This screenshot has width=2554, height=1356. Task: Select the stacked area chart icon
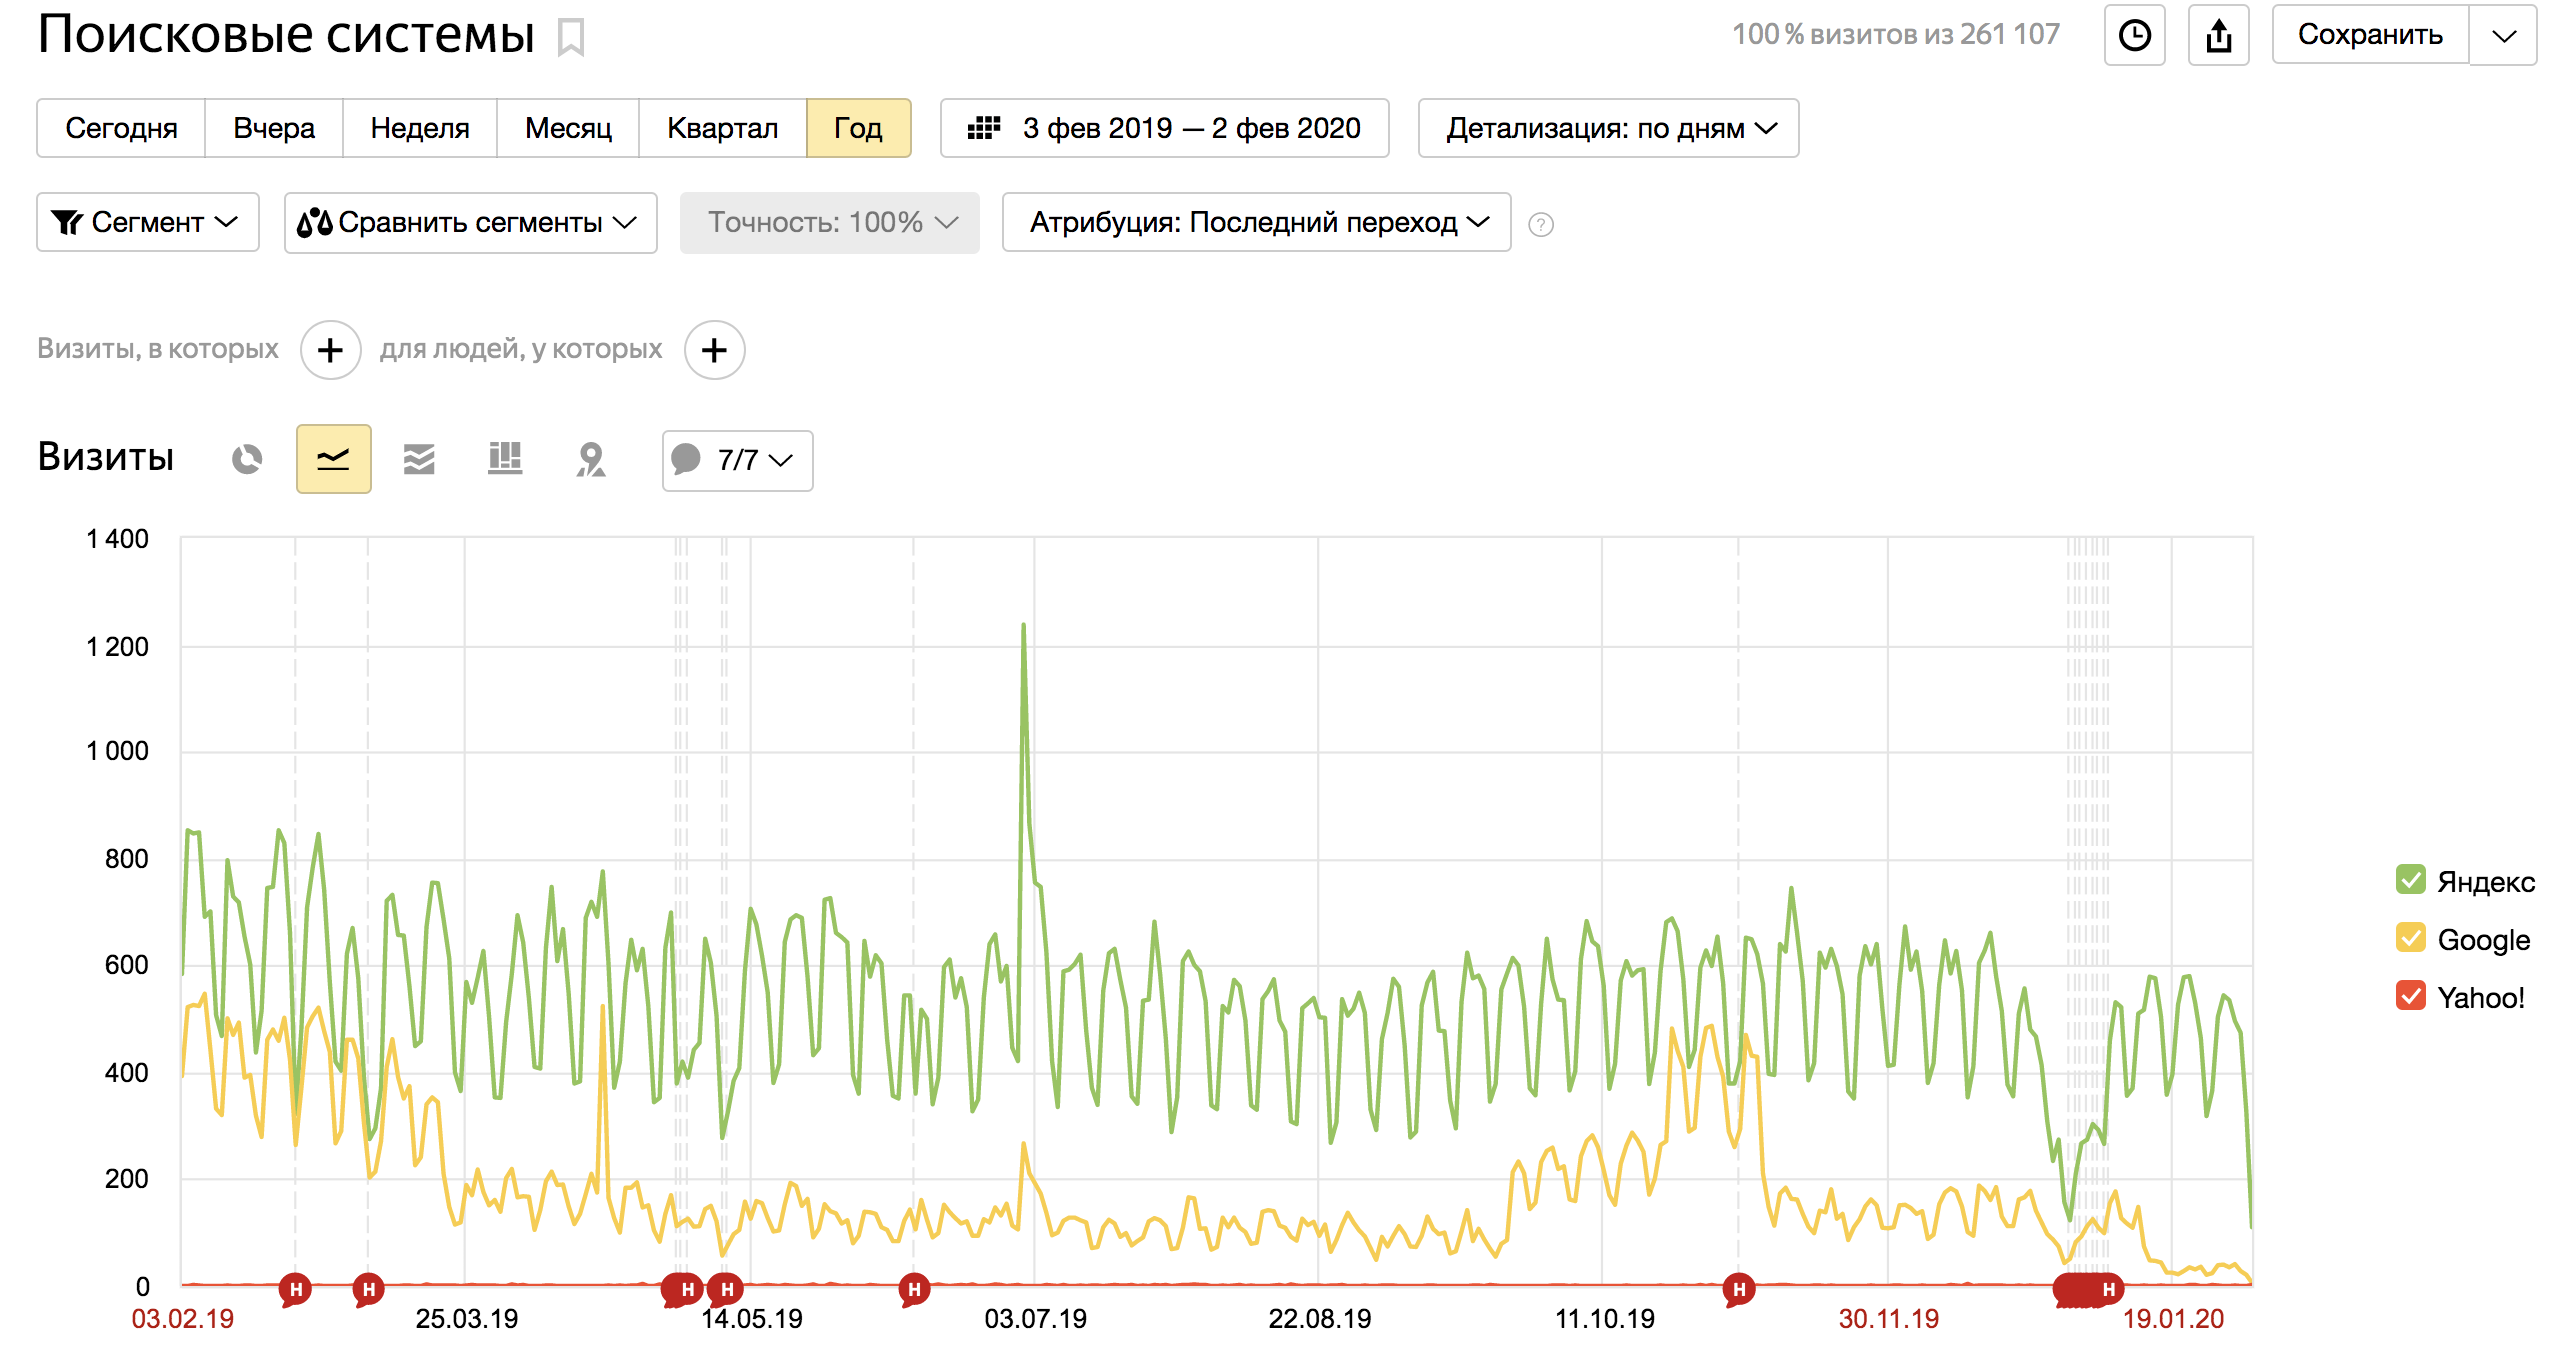419,459
